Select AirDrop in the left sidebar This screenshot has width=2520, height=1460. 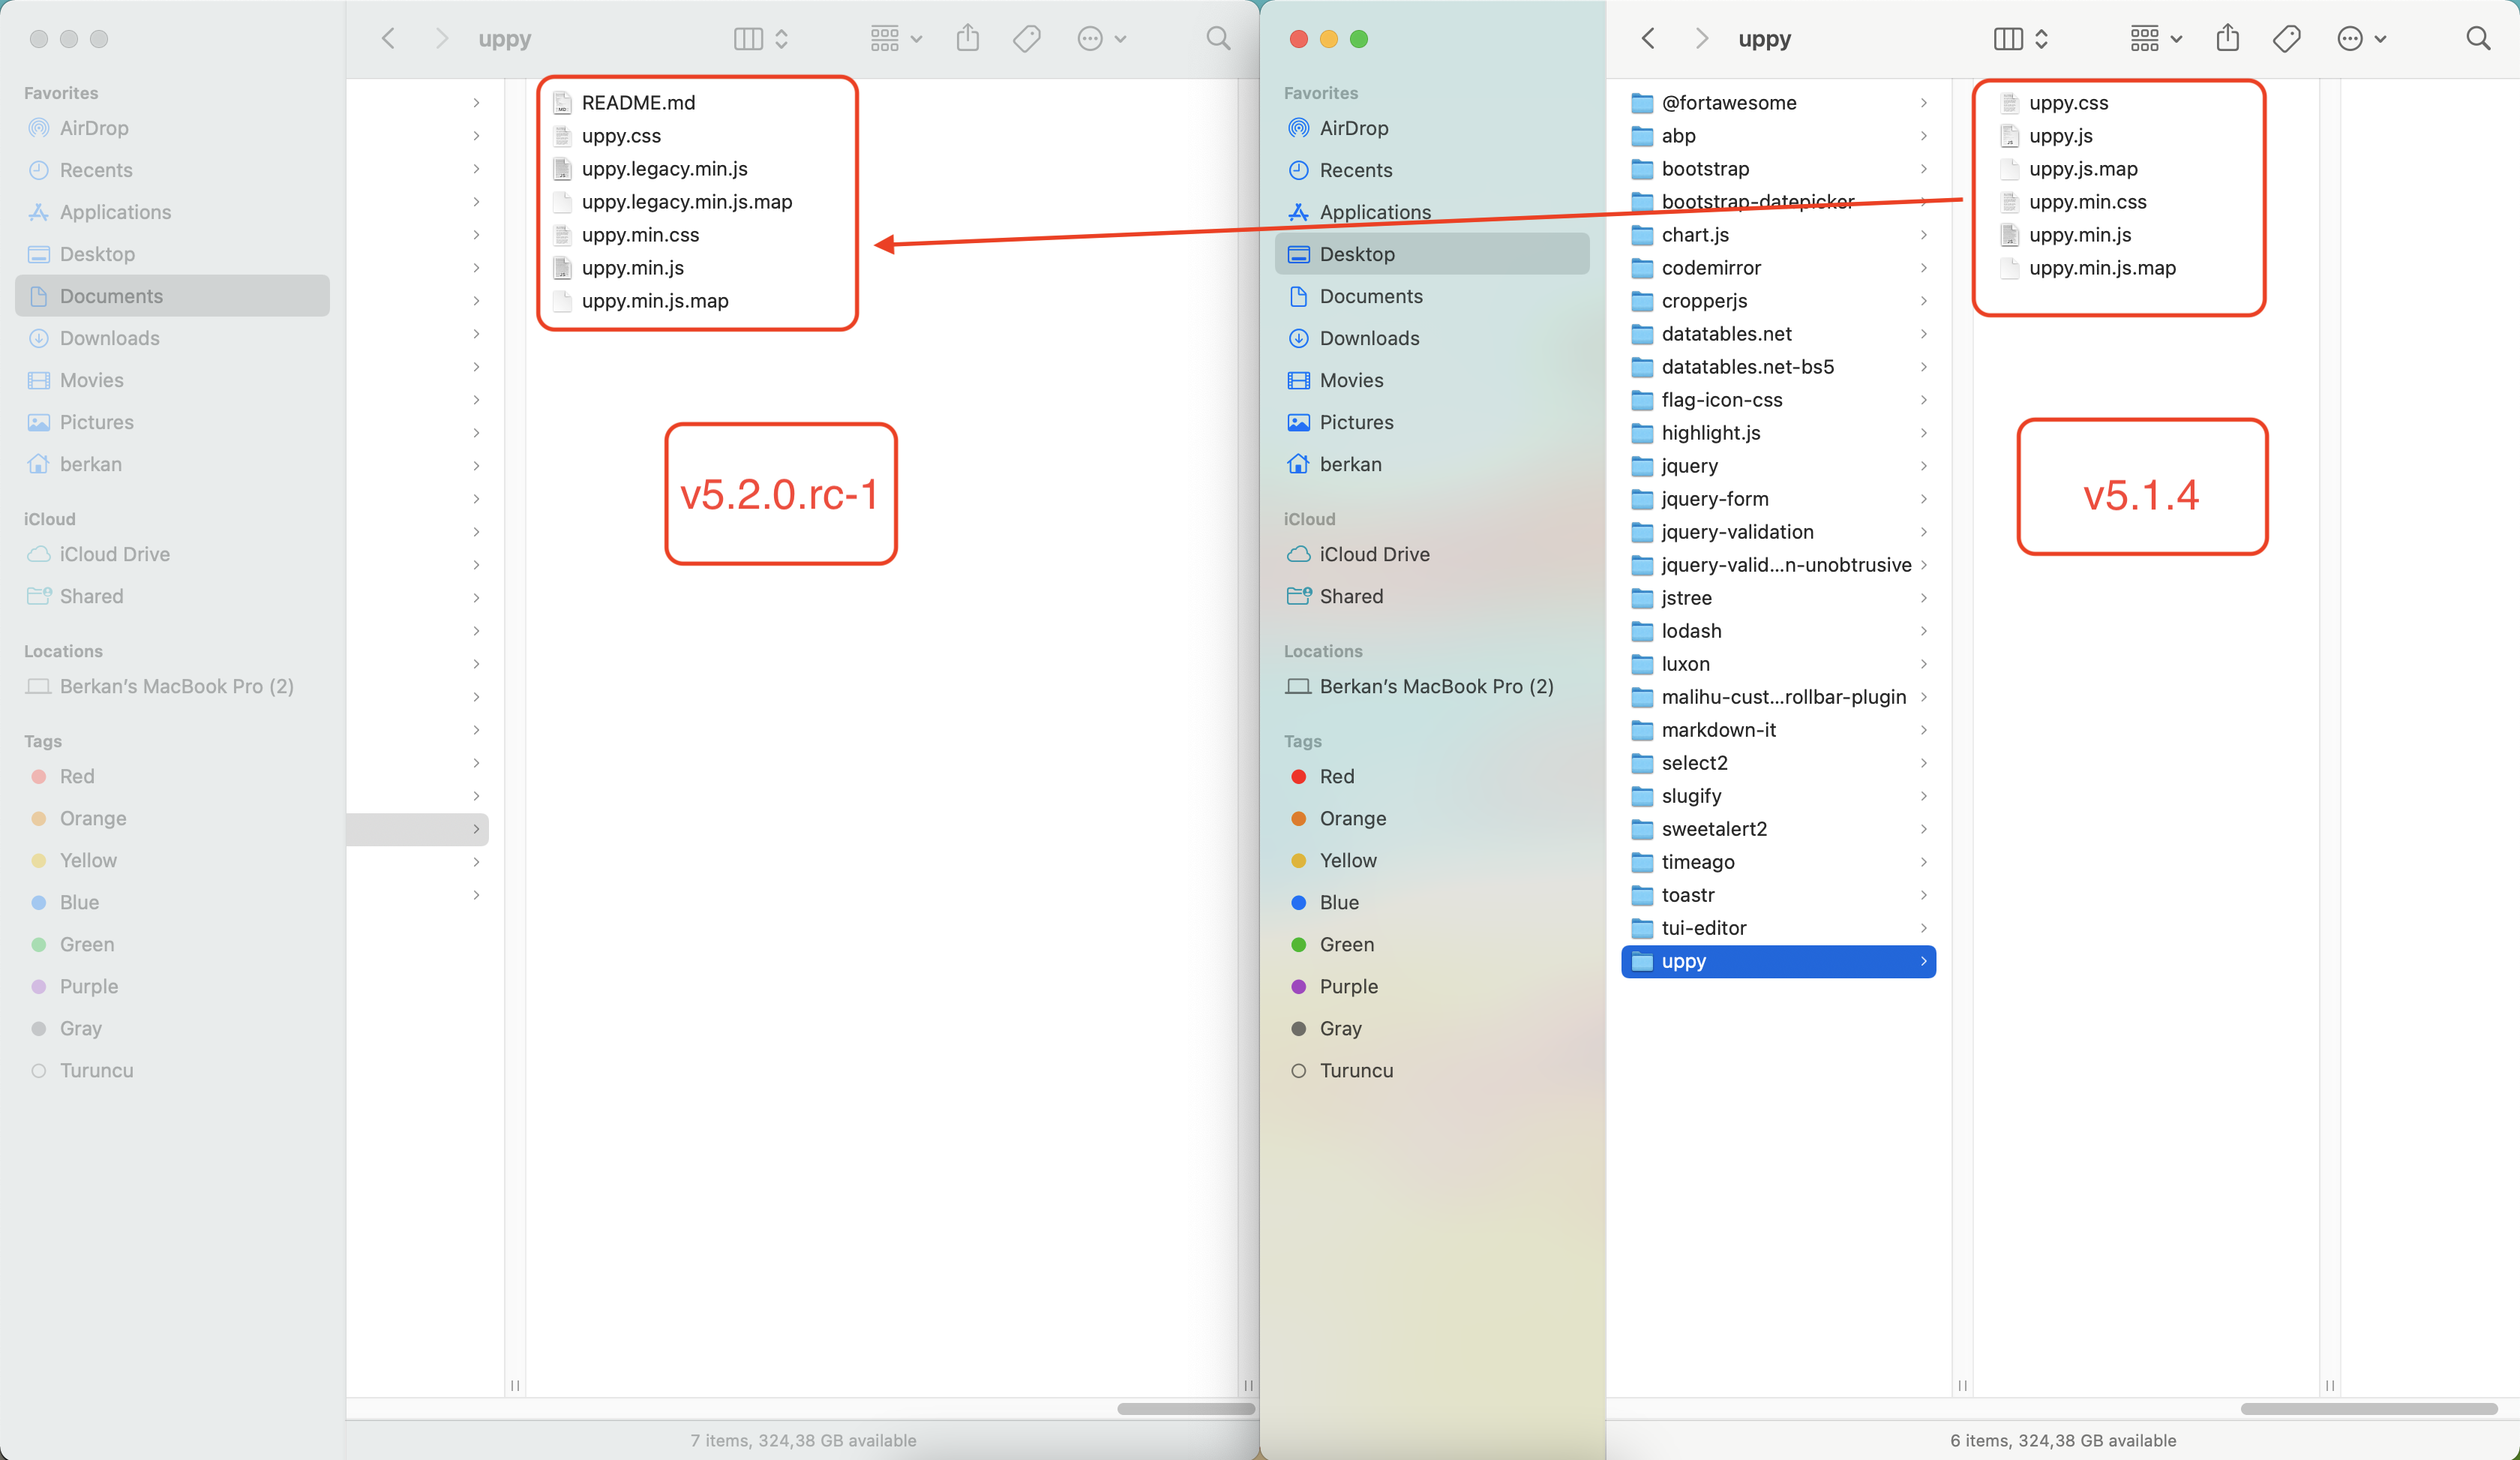[94, 128]
